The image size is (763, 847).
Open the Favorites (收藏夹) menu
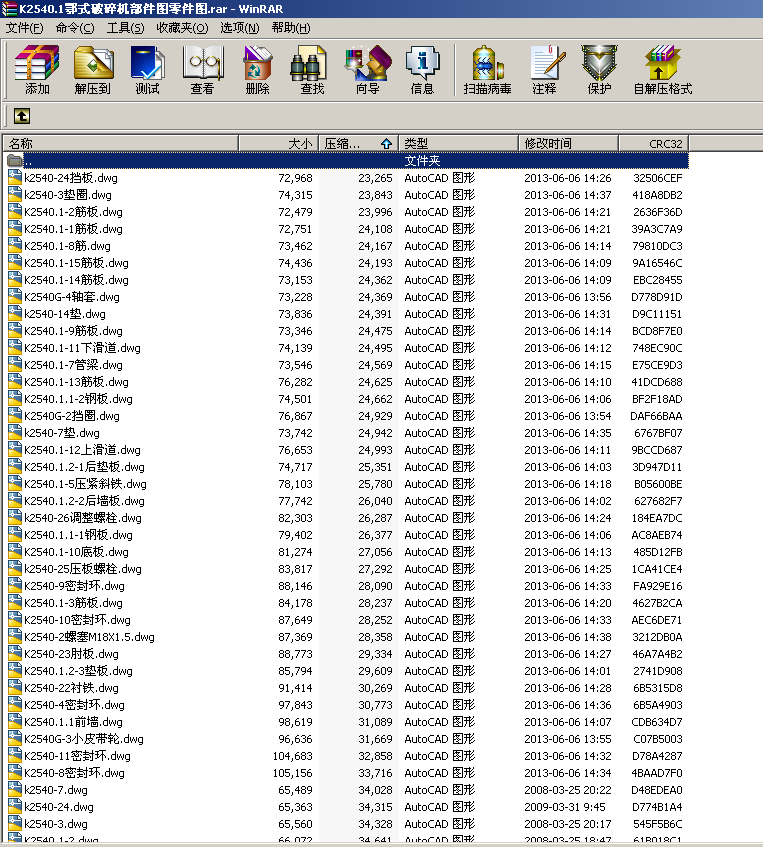182,28
